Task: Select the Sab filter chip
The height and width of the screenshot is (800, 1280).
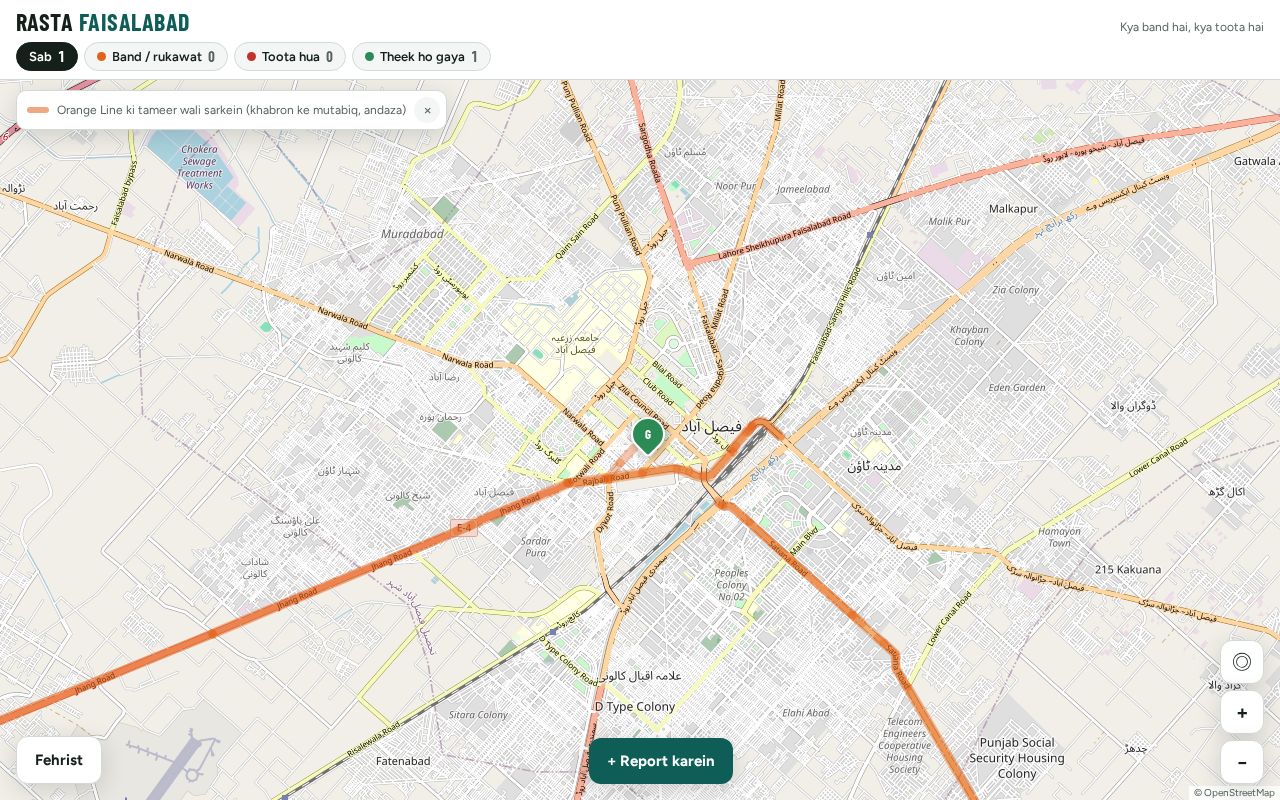Action: [47, 57]
